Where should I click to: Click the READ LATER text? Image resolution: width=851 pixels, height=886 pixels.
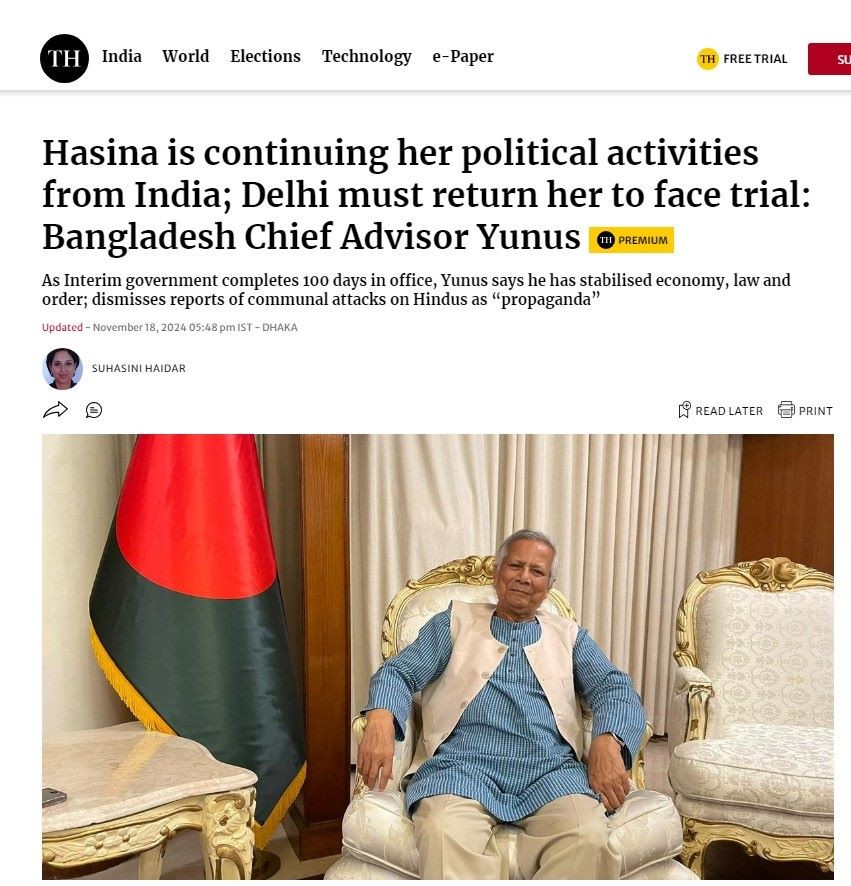click(x=729, y=411)
